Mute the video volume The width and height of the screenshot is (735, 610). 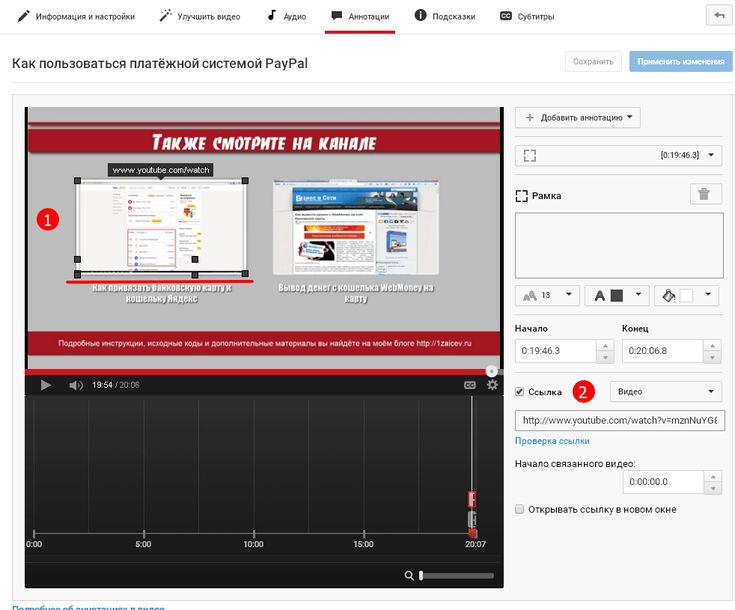(x=75, y=385)
